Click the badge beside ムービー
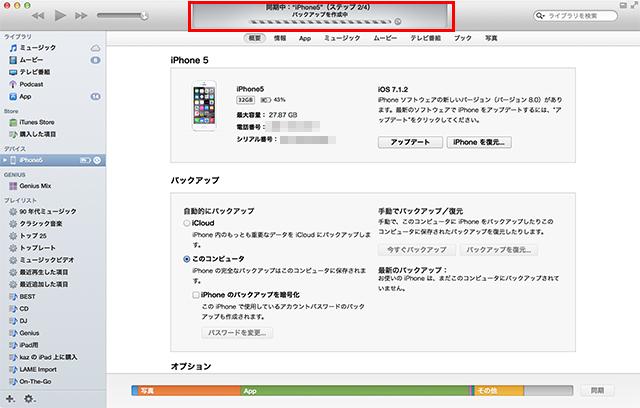The image size is (640, 408). pos(95,60)
